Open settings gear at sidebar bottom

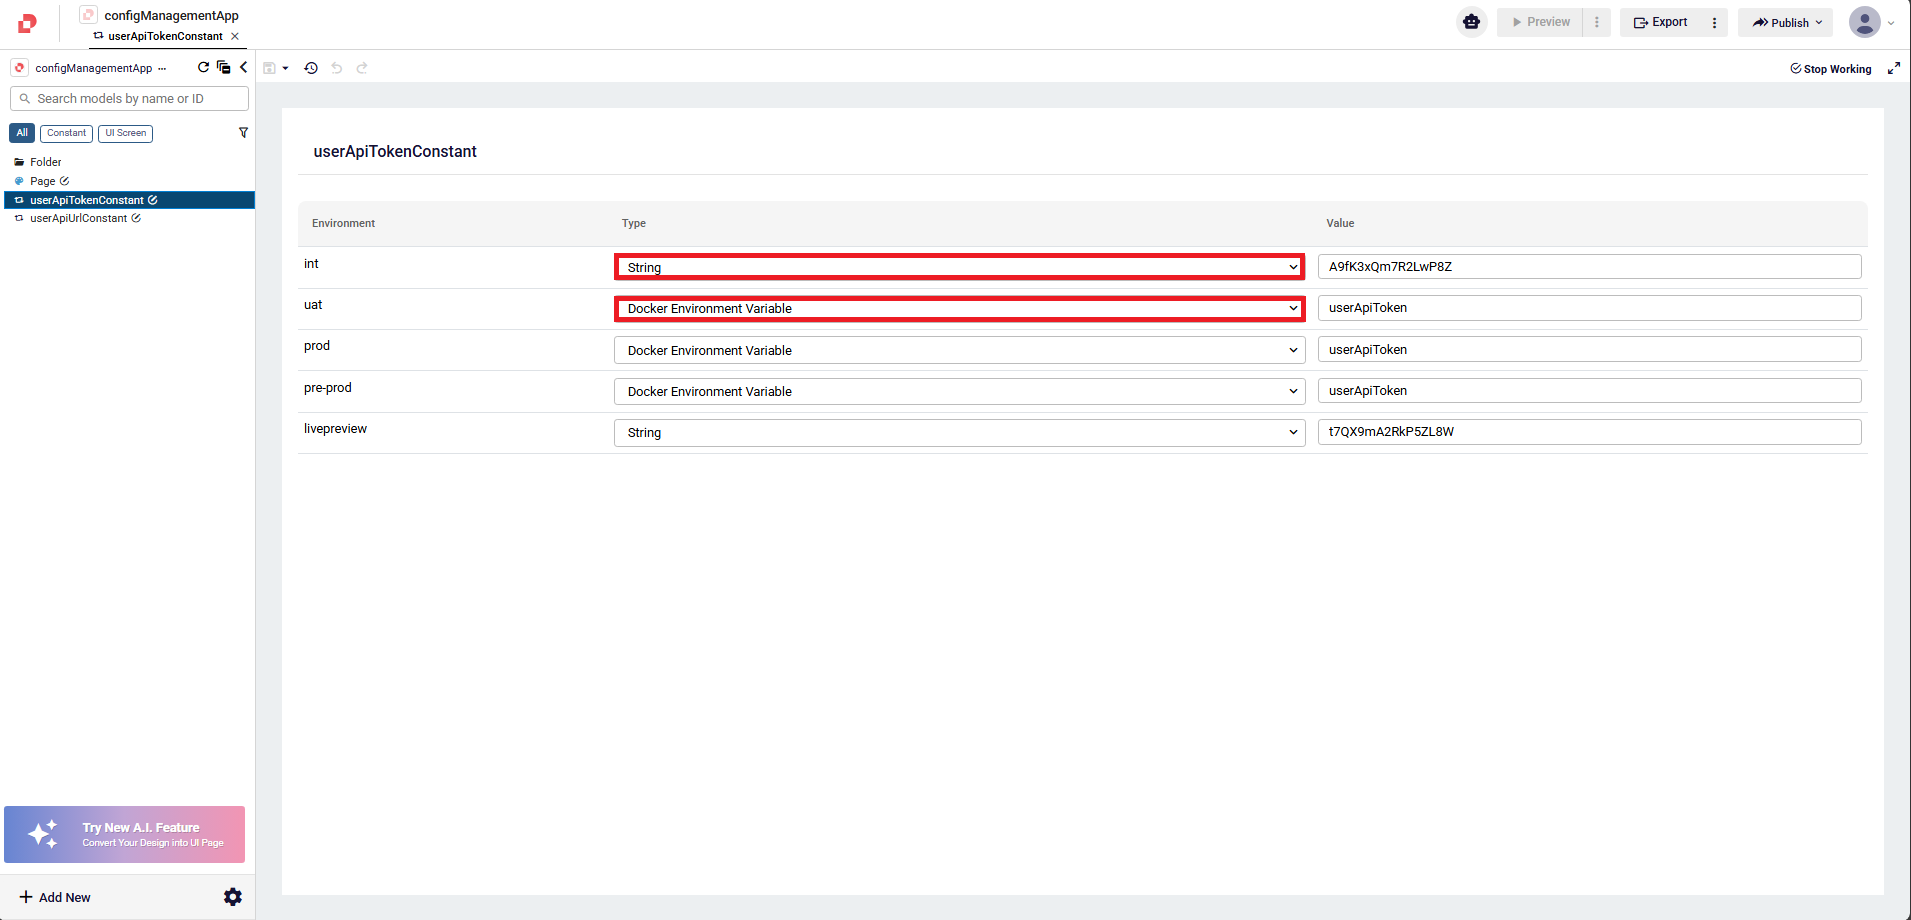(x=233, y=897)
